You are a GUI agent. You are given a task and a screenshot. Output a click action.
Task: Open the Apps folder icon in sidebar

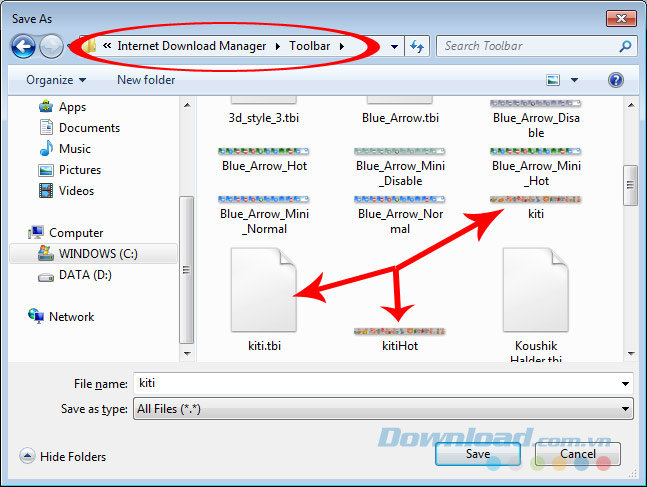tap(46, 106)
